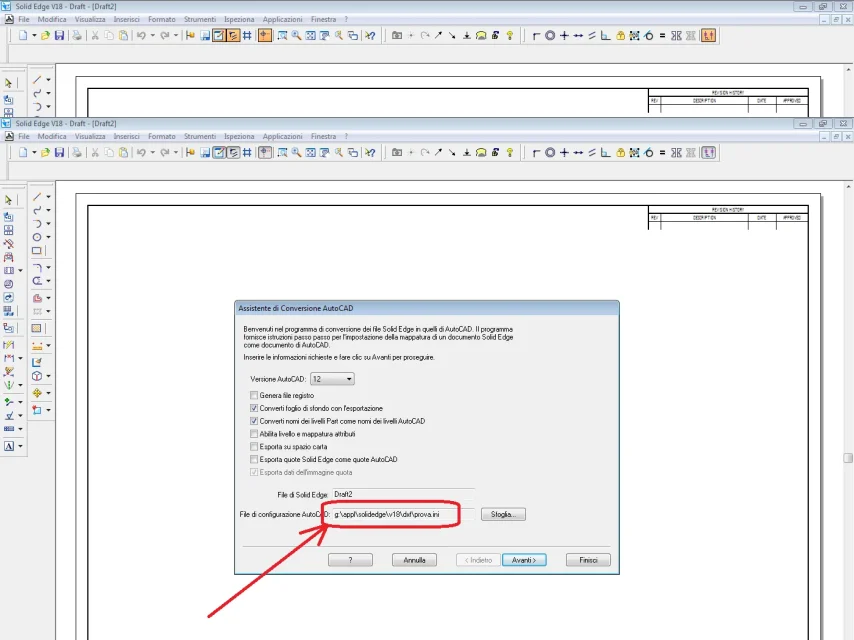Click Open file icon in front window toolbar
Image resolution: width=854 pixels, height=640 pixels.
click(45, 153)
